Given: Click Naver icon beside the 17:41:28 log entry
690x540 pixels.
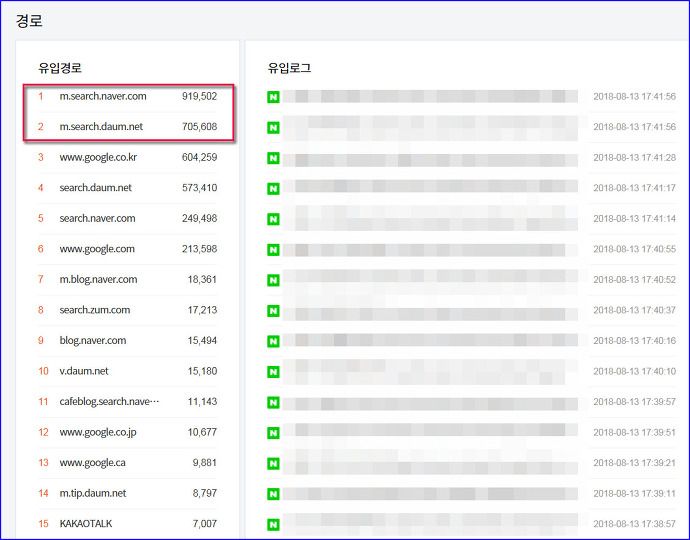Looking at the screenshot, I should [x=273, y=158].
